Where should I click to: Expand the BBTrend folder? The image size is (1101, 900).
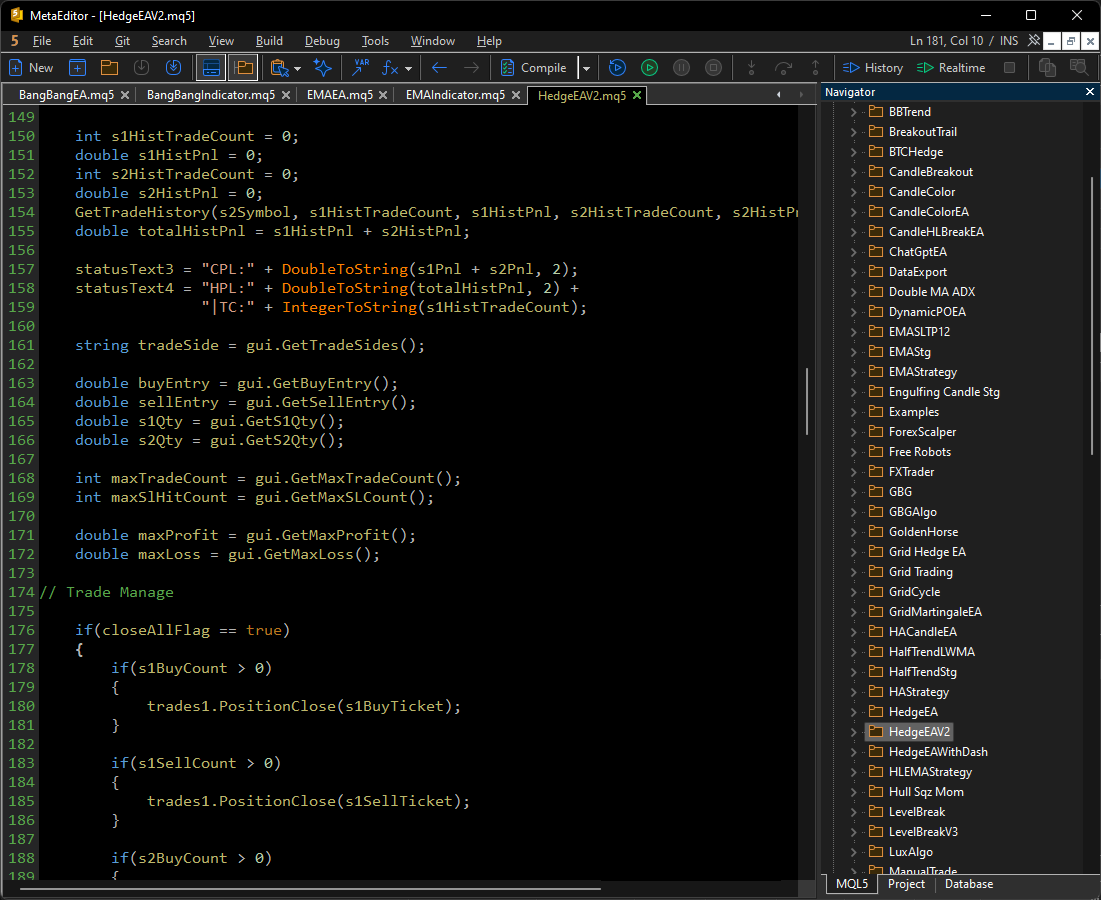[x=853, y=112]
